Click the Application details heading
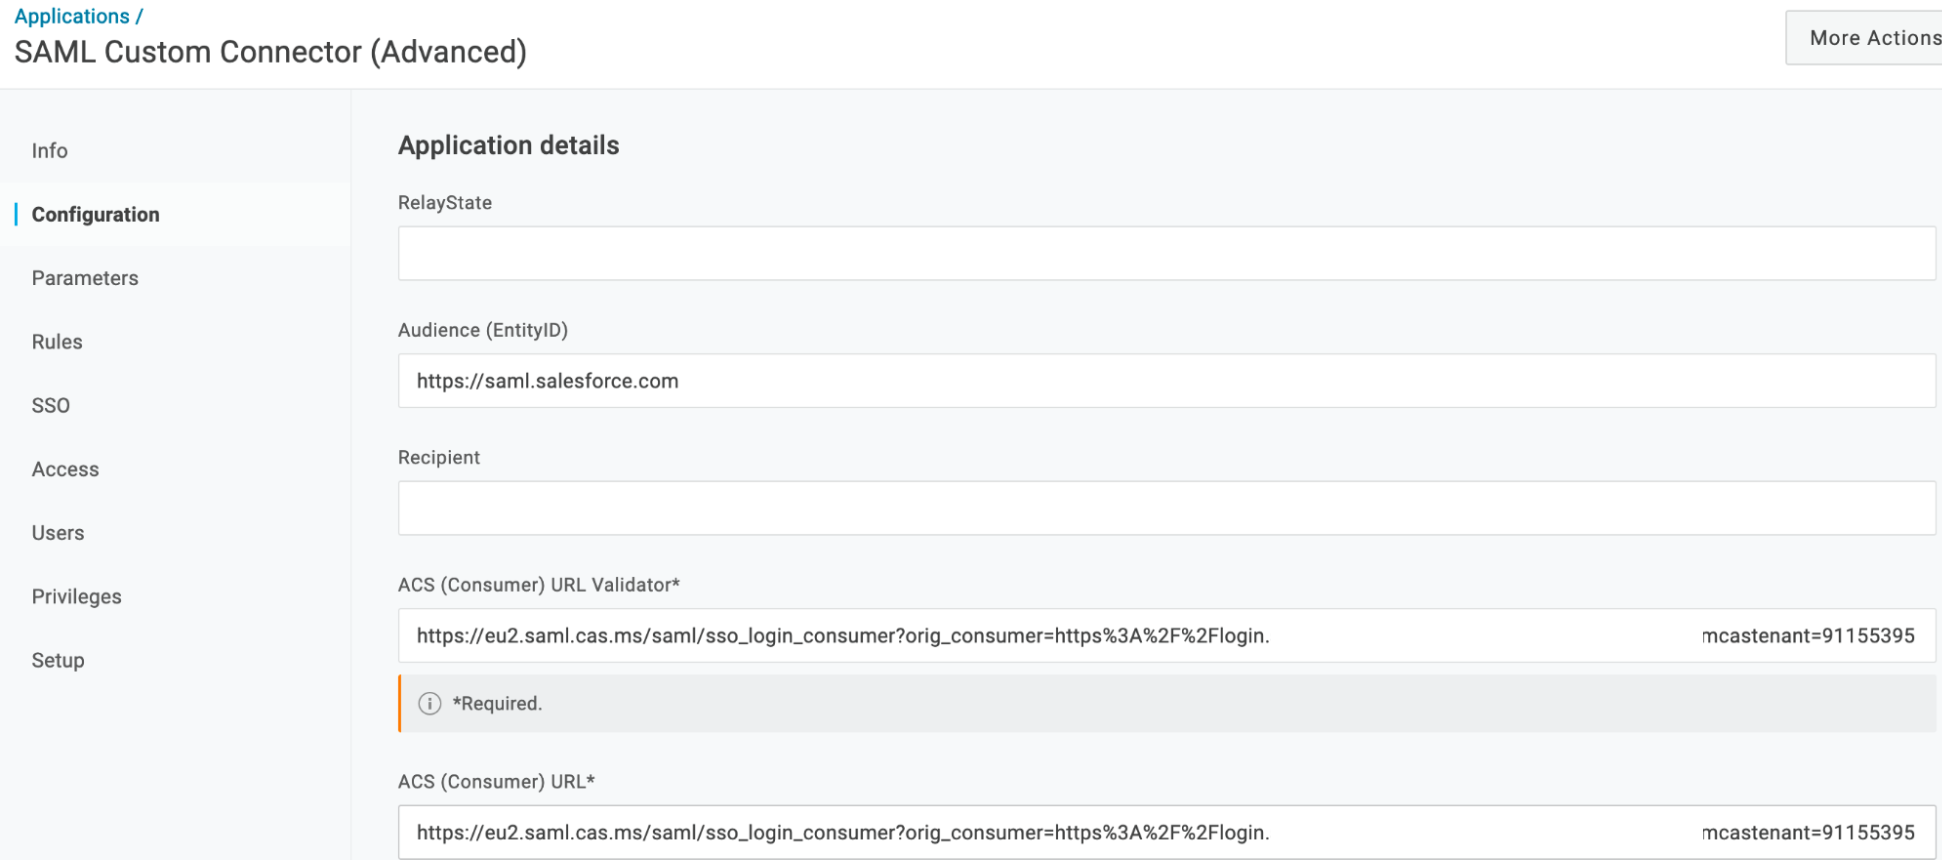Image resolution: width=1942 pixels, height=860 pixels. tap(508, 146)
